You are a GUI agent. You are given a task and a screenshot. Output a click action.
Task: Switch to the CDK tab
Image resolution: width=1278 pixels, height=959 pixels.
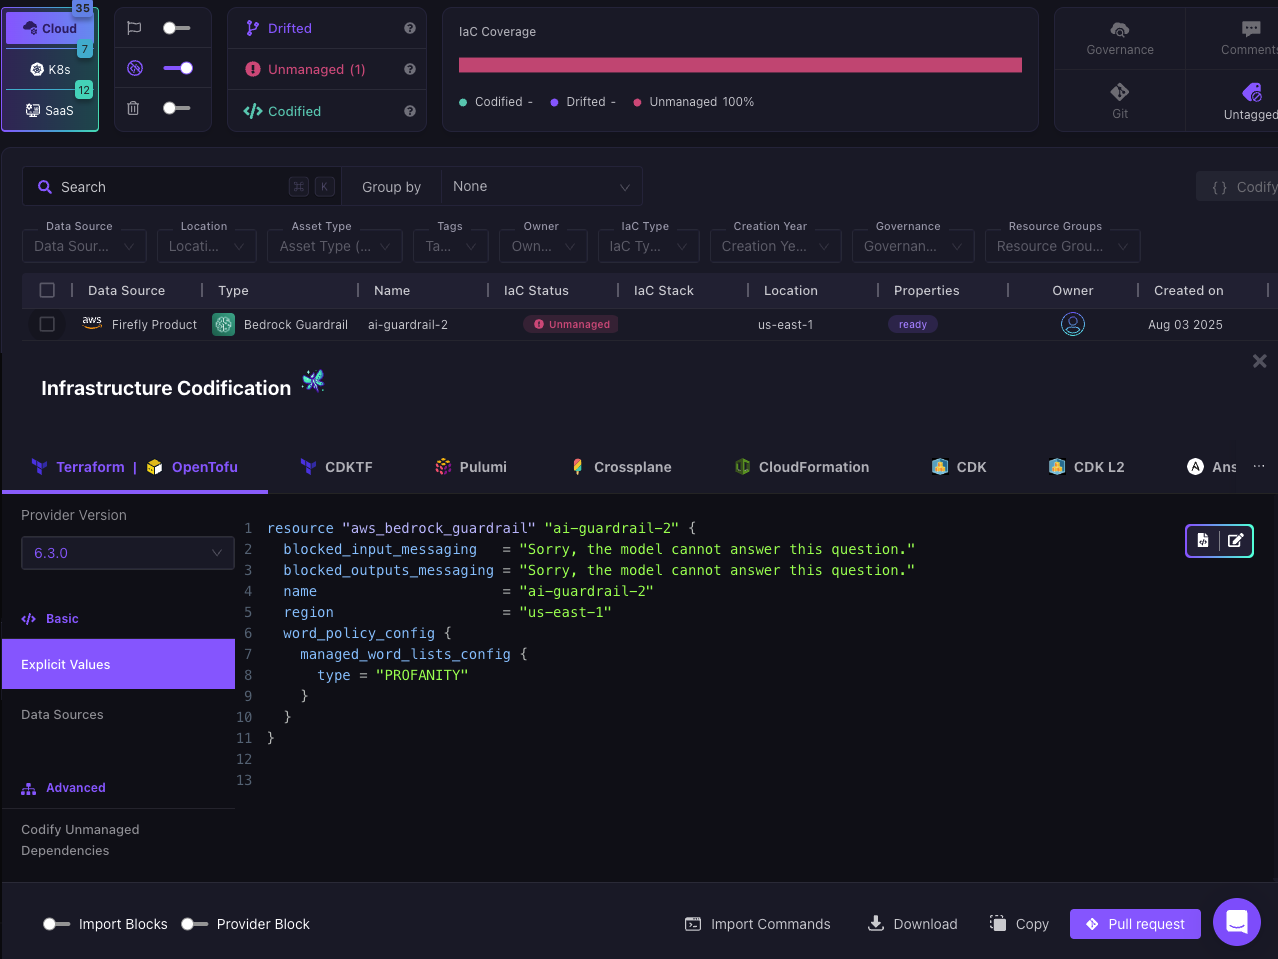coord(959,467)
